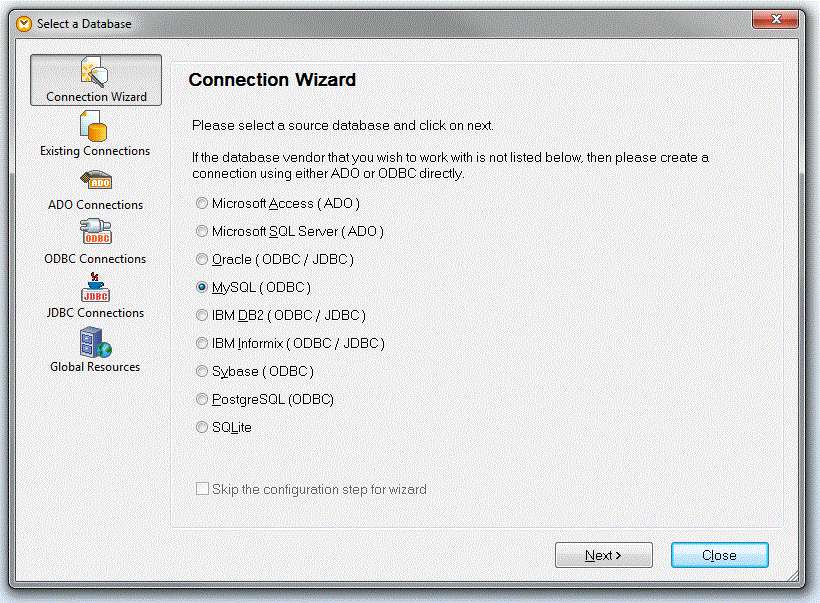Open the ADO Connections icon
Image resolution: width=820 pixels, height=603 pixels.
pyautogui.click(x=95, y=180)
